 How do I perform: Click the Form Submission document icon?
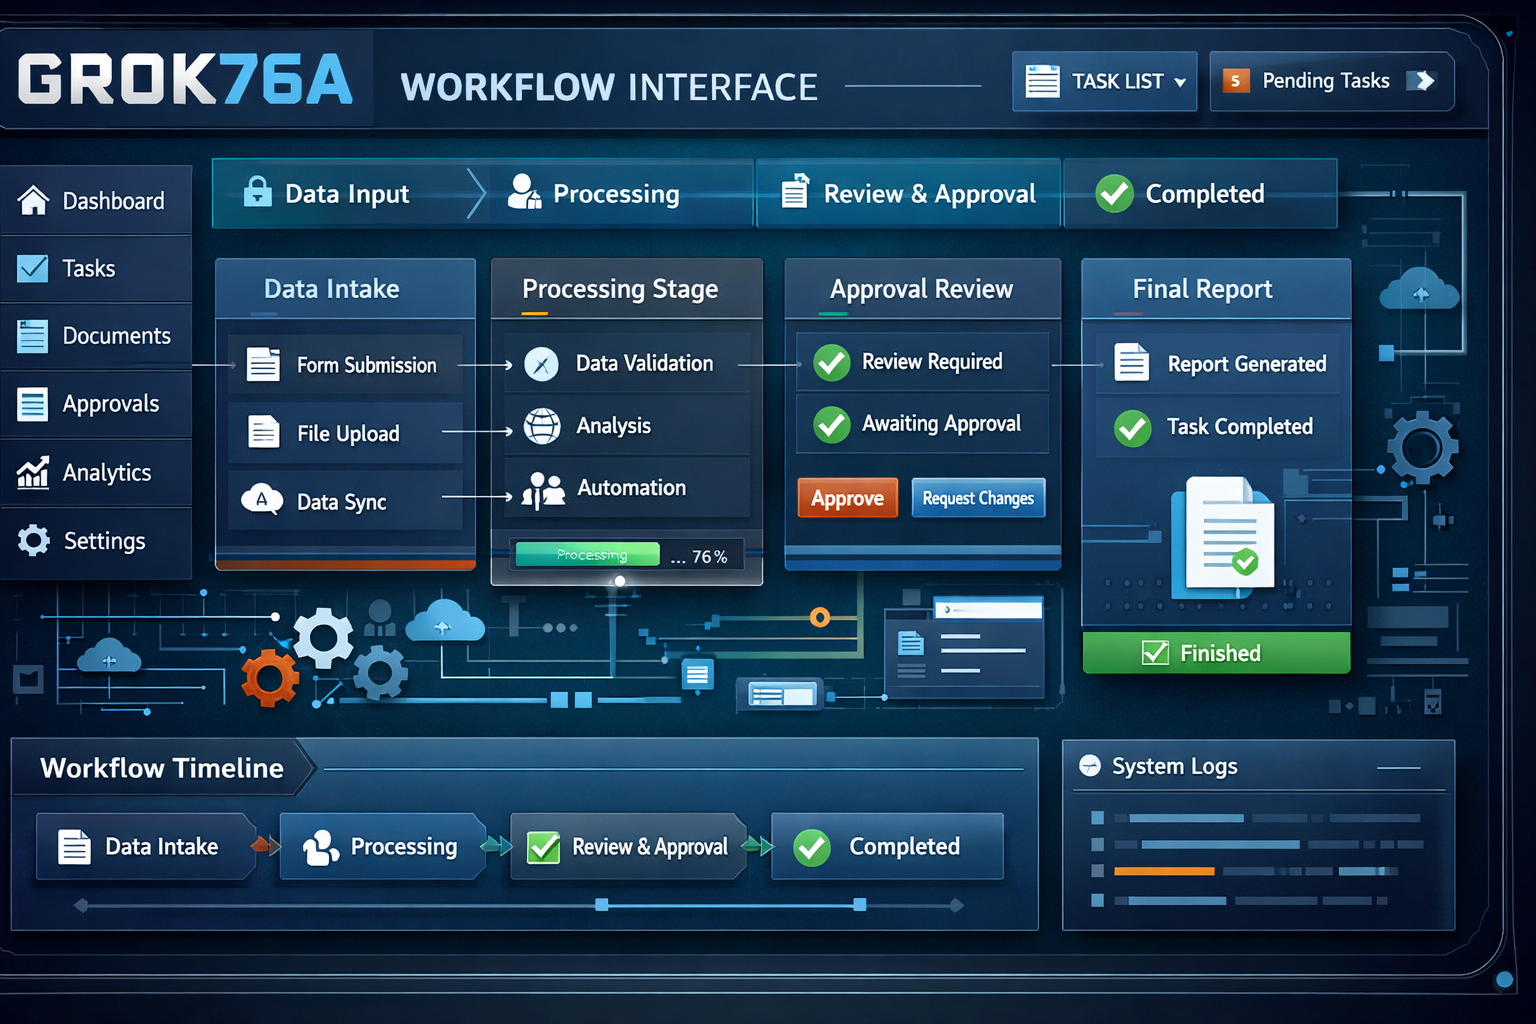(x=262, y=363)
